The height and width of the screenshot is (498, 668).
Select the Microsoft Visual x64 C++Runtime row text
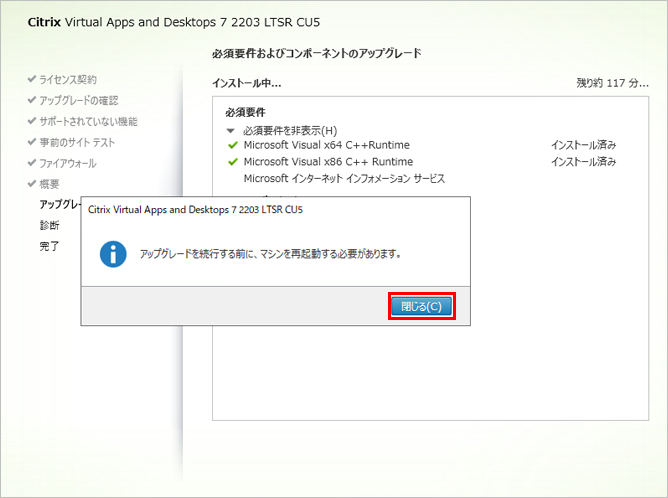pyautogui.click(x=326, y=145)
